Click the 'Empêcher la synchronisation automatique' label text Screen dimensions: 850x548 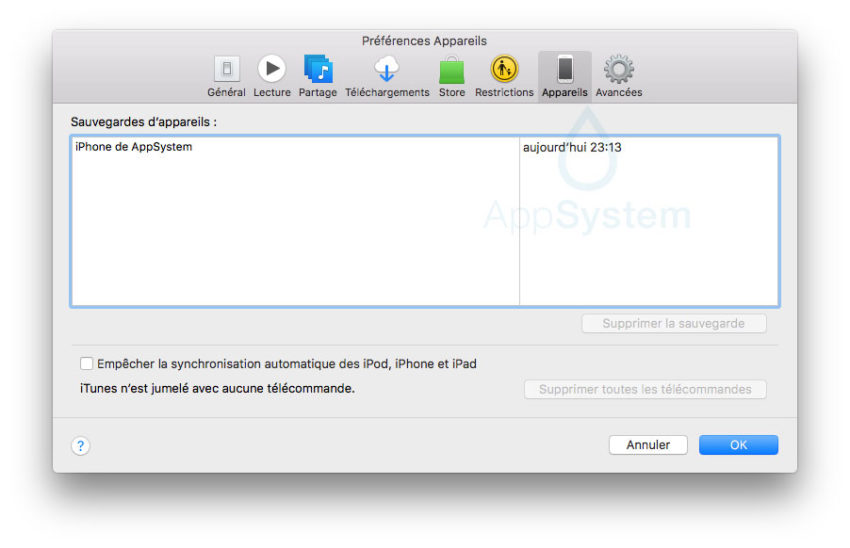click(x=286, y=364)
